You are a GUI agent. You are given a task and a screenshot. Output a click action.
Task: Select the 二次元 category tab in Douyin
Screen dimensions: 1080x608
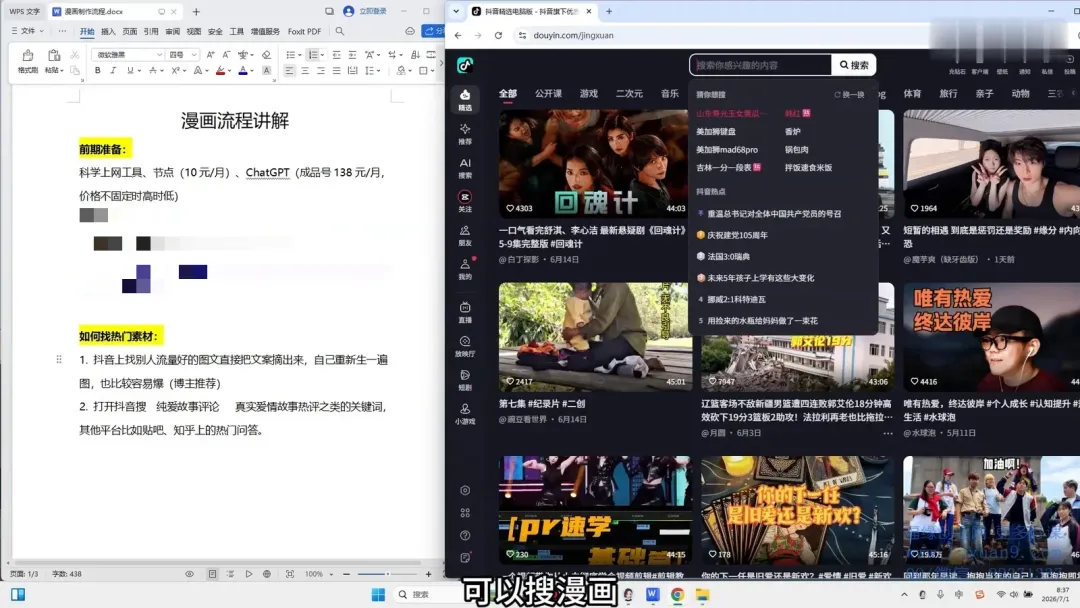[x=629, y=94]
